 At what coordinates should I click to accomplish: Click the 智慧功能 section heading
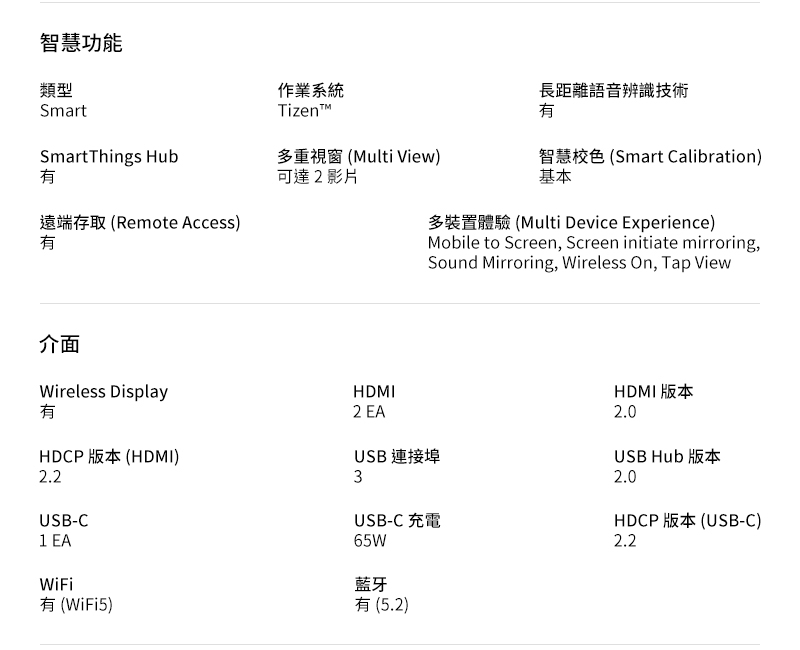click(81, 43)
